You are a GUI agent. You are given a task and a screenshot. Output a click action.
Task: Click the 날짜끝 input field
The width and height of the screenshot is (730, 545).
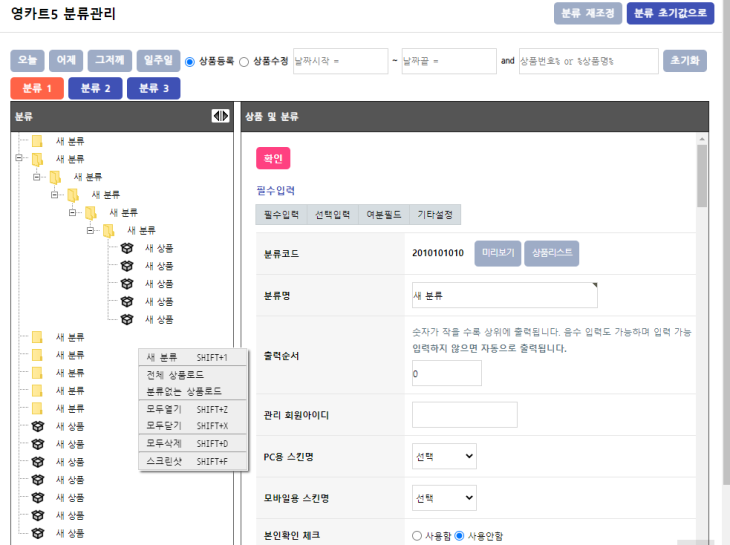449,61
